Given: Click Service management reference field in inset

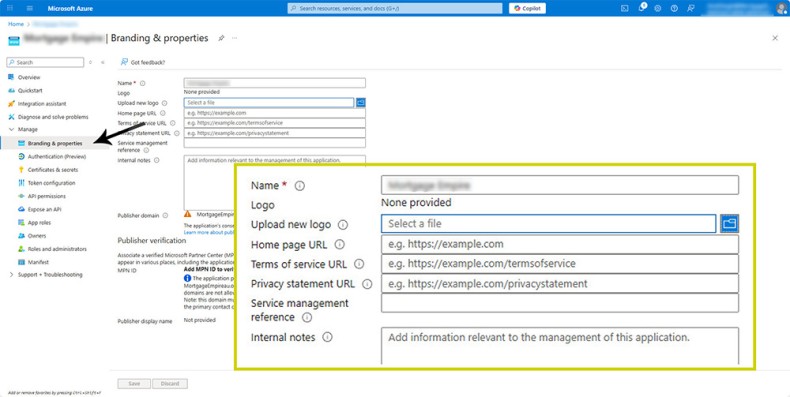Looking at the screenshot, I should [560, 303].
